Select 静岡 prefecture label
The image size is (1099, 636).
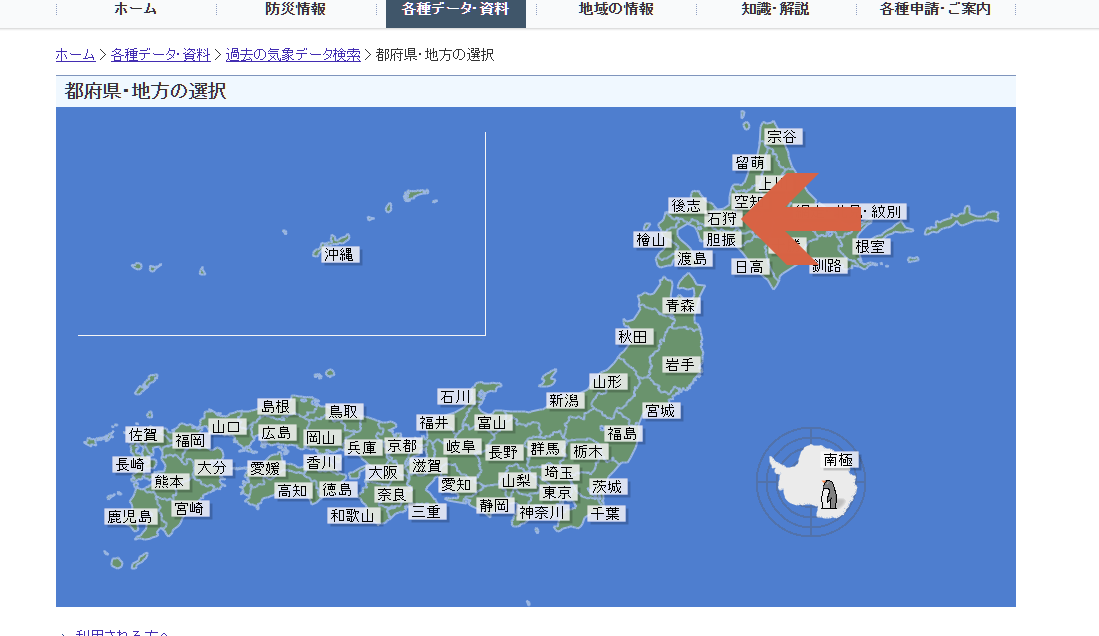[x=494, y=506]
